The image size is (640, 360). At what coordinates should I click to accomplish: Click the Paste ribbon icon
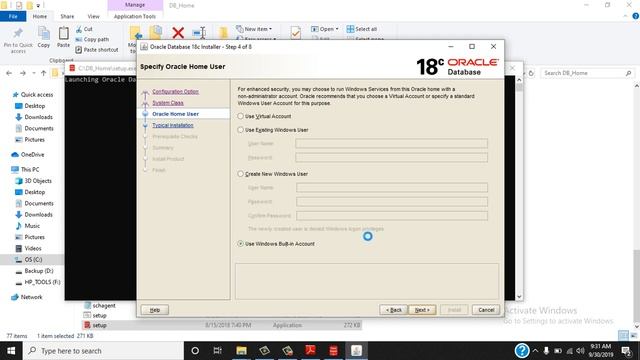pos(63,37)
